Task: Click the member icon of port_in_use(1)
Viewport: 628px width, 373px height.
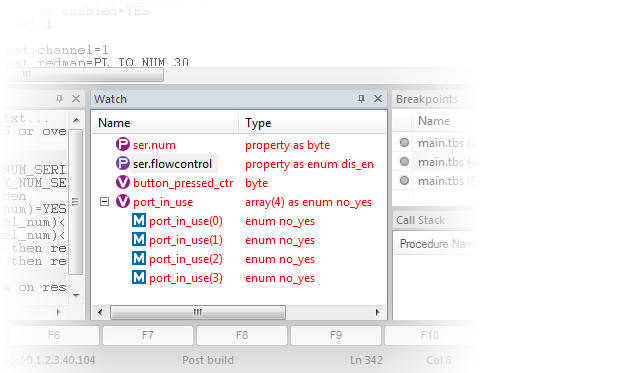Action: tap(139, 239)
